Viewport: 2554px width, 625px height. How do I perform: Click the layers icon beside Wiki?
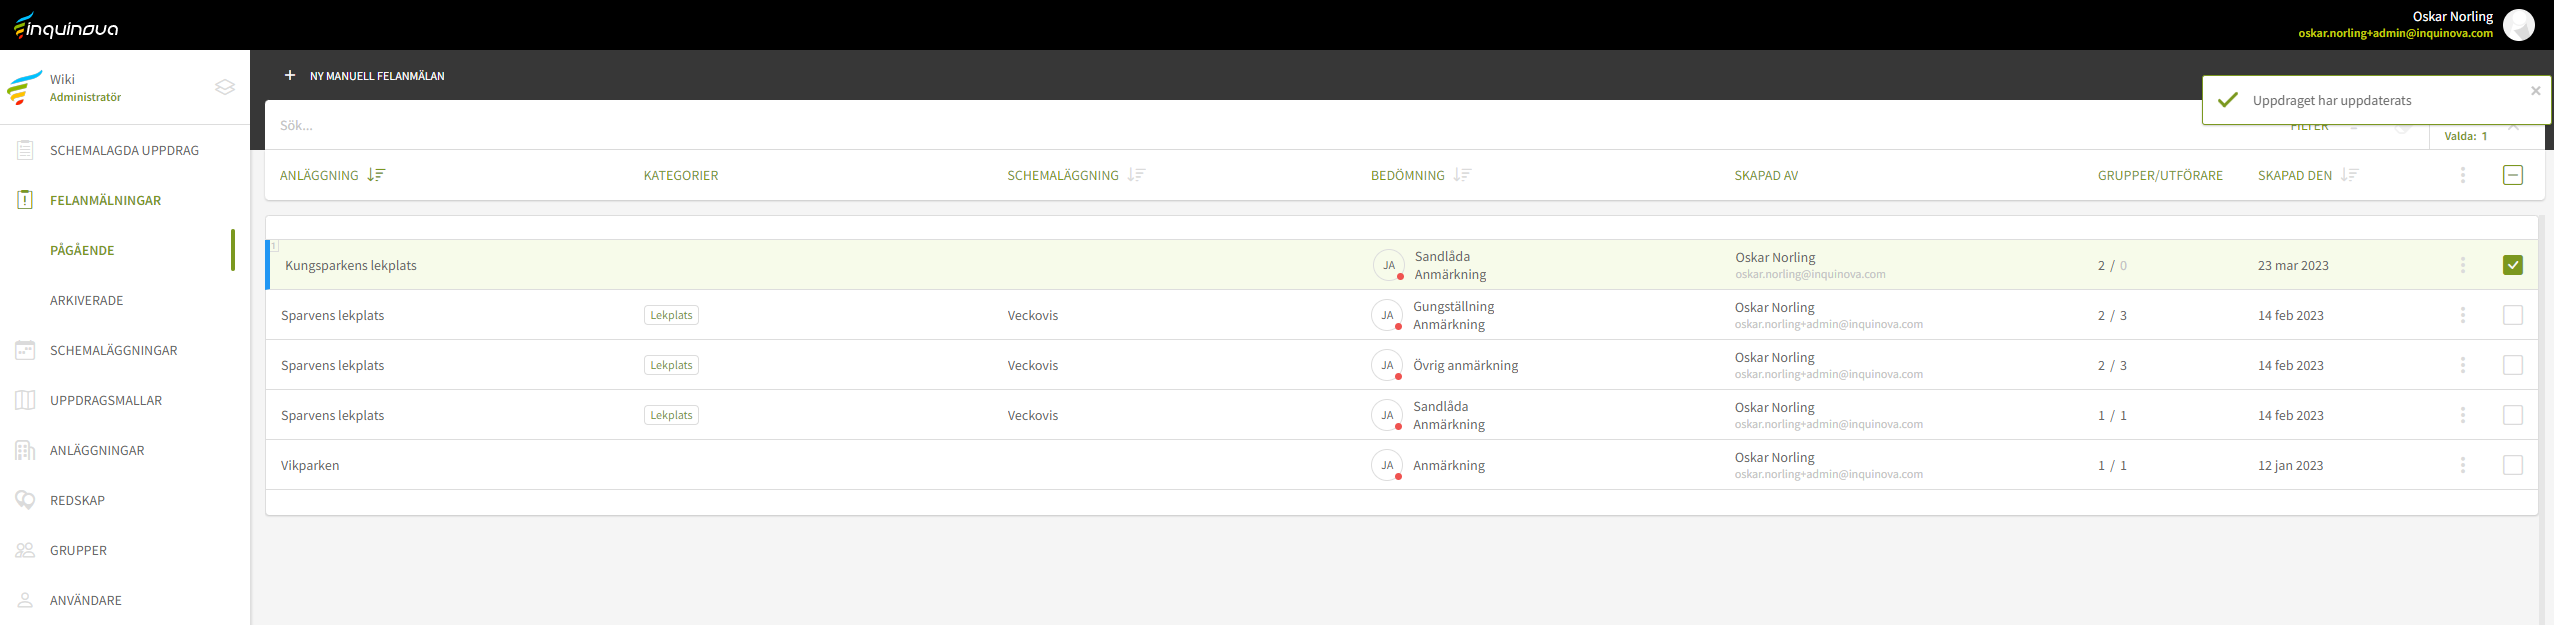[225, 87]
